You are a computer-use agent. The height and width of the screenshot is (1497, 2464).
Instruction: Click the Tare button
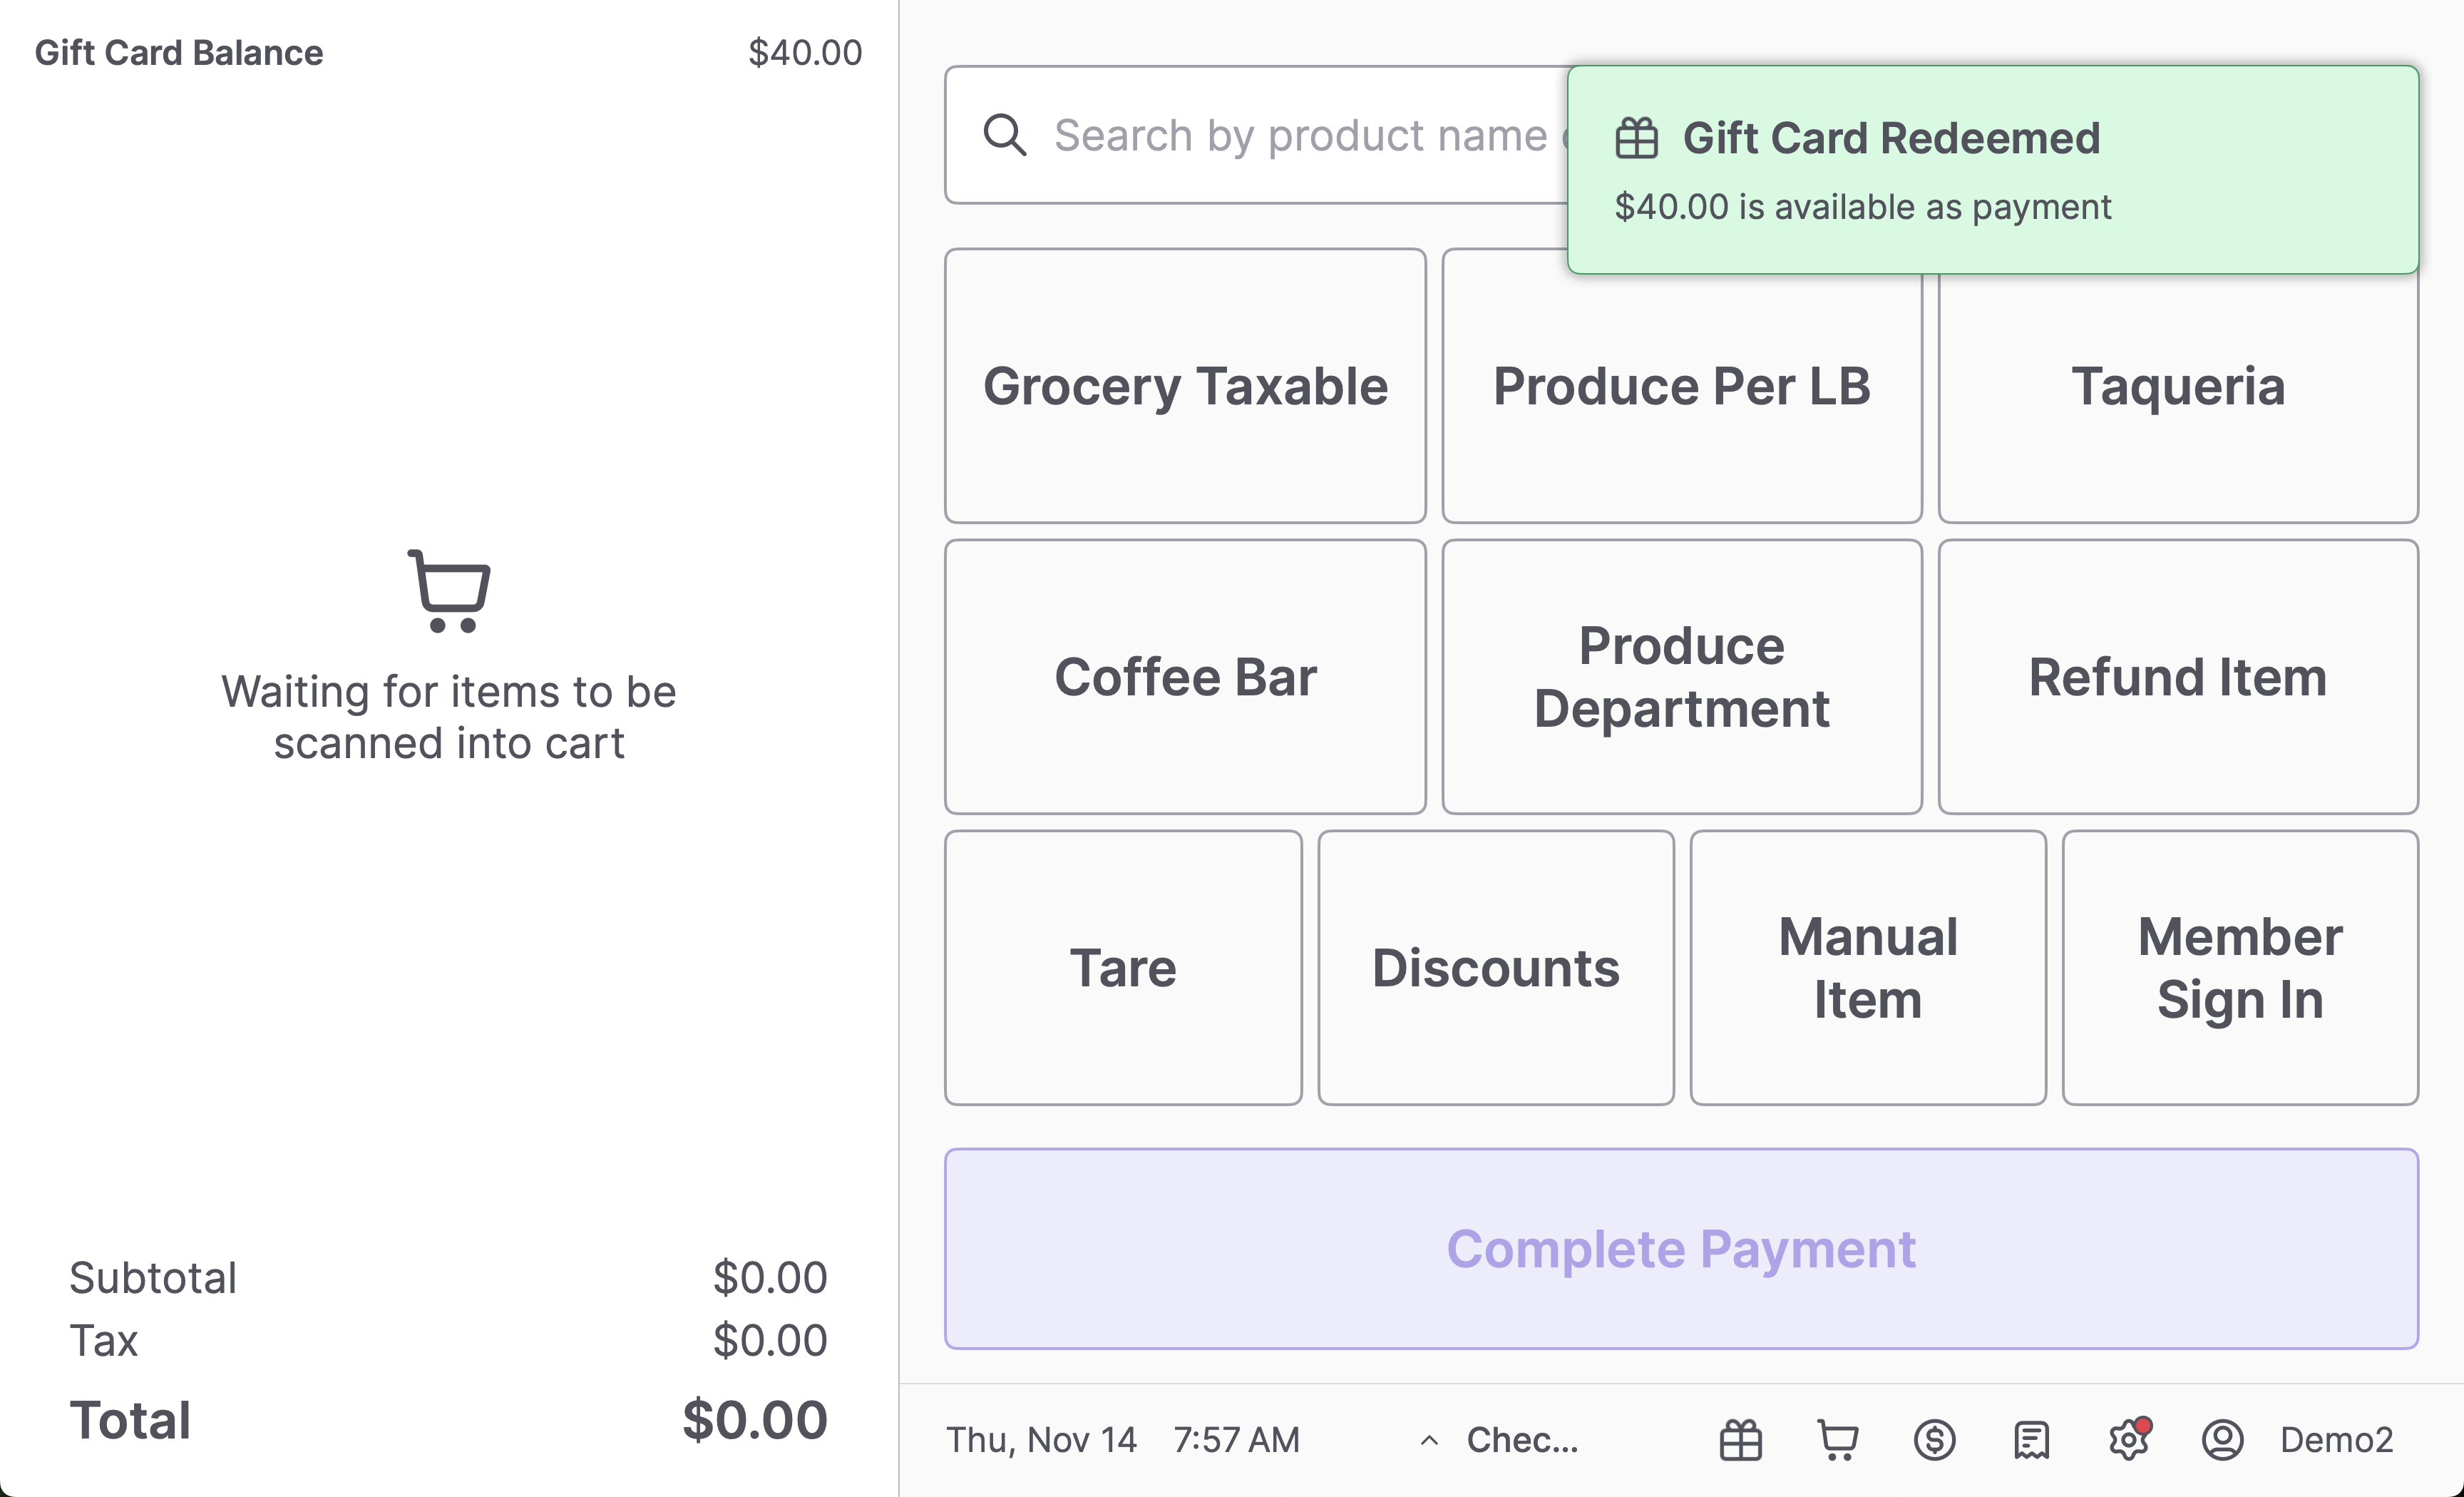click(1123, 968)
